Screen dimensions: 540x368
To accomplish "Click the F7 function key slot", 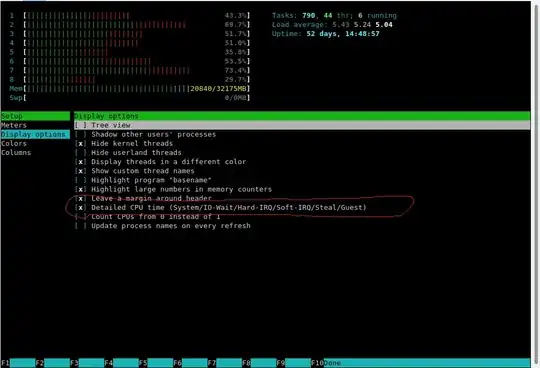I will [x=225, y=363].
